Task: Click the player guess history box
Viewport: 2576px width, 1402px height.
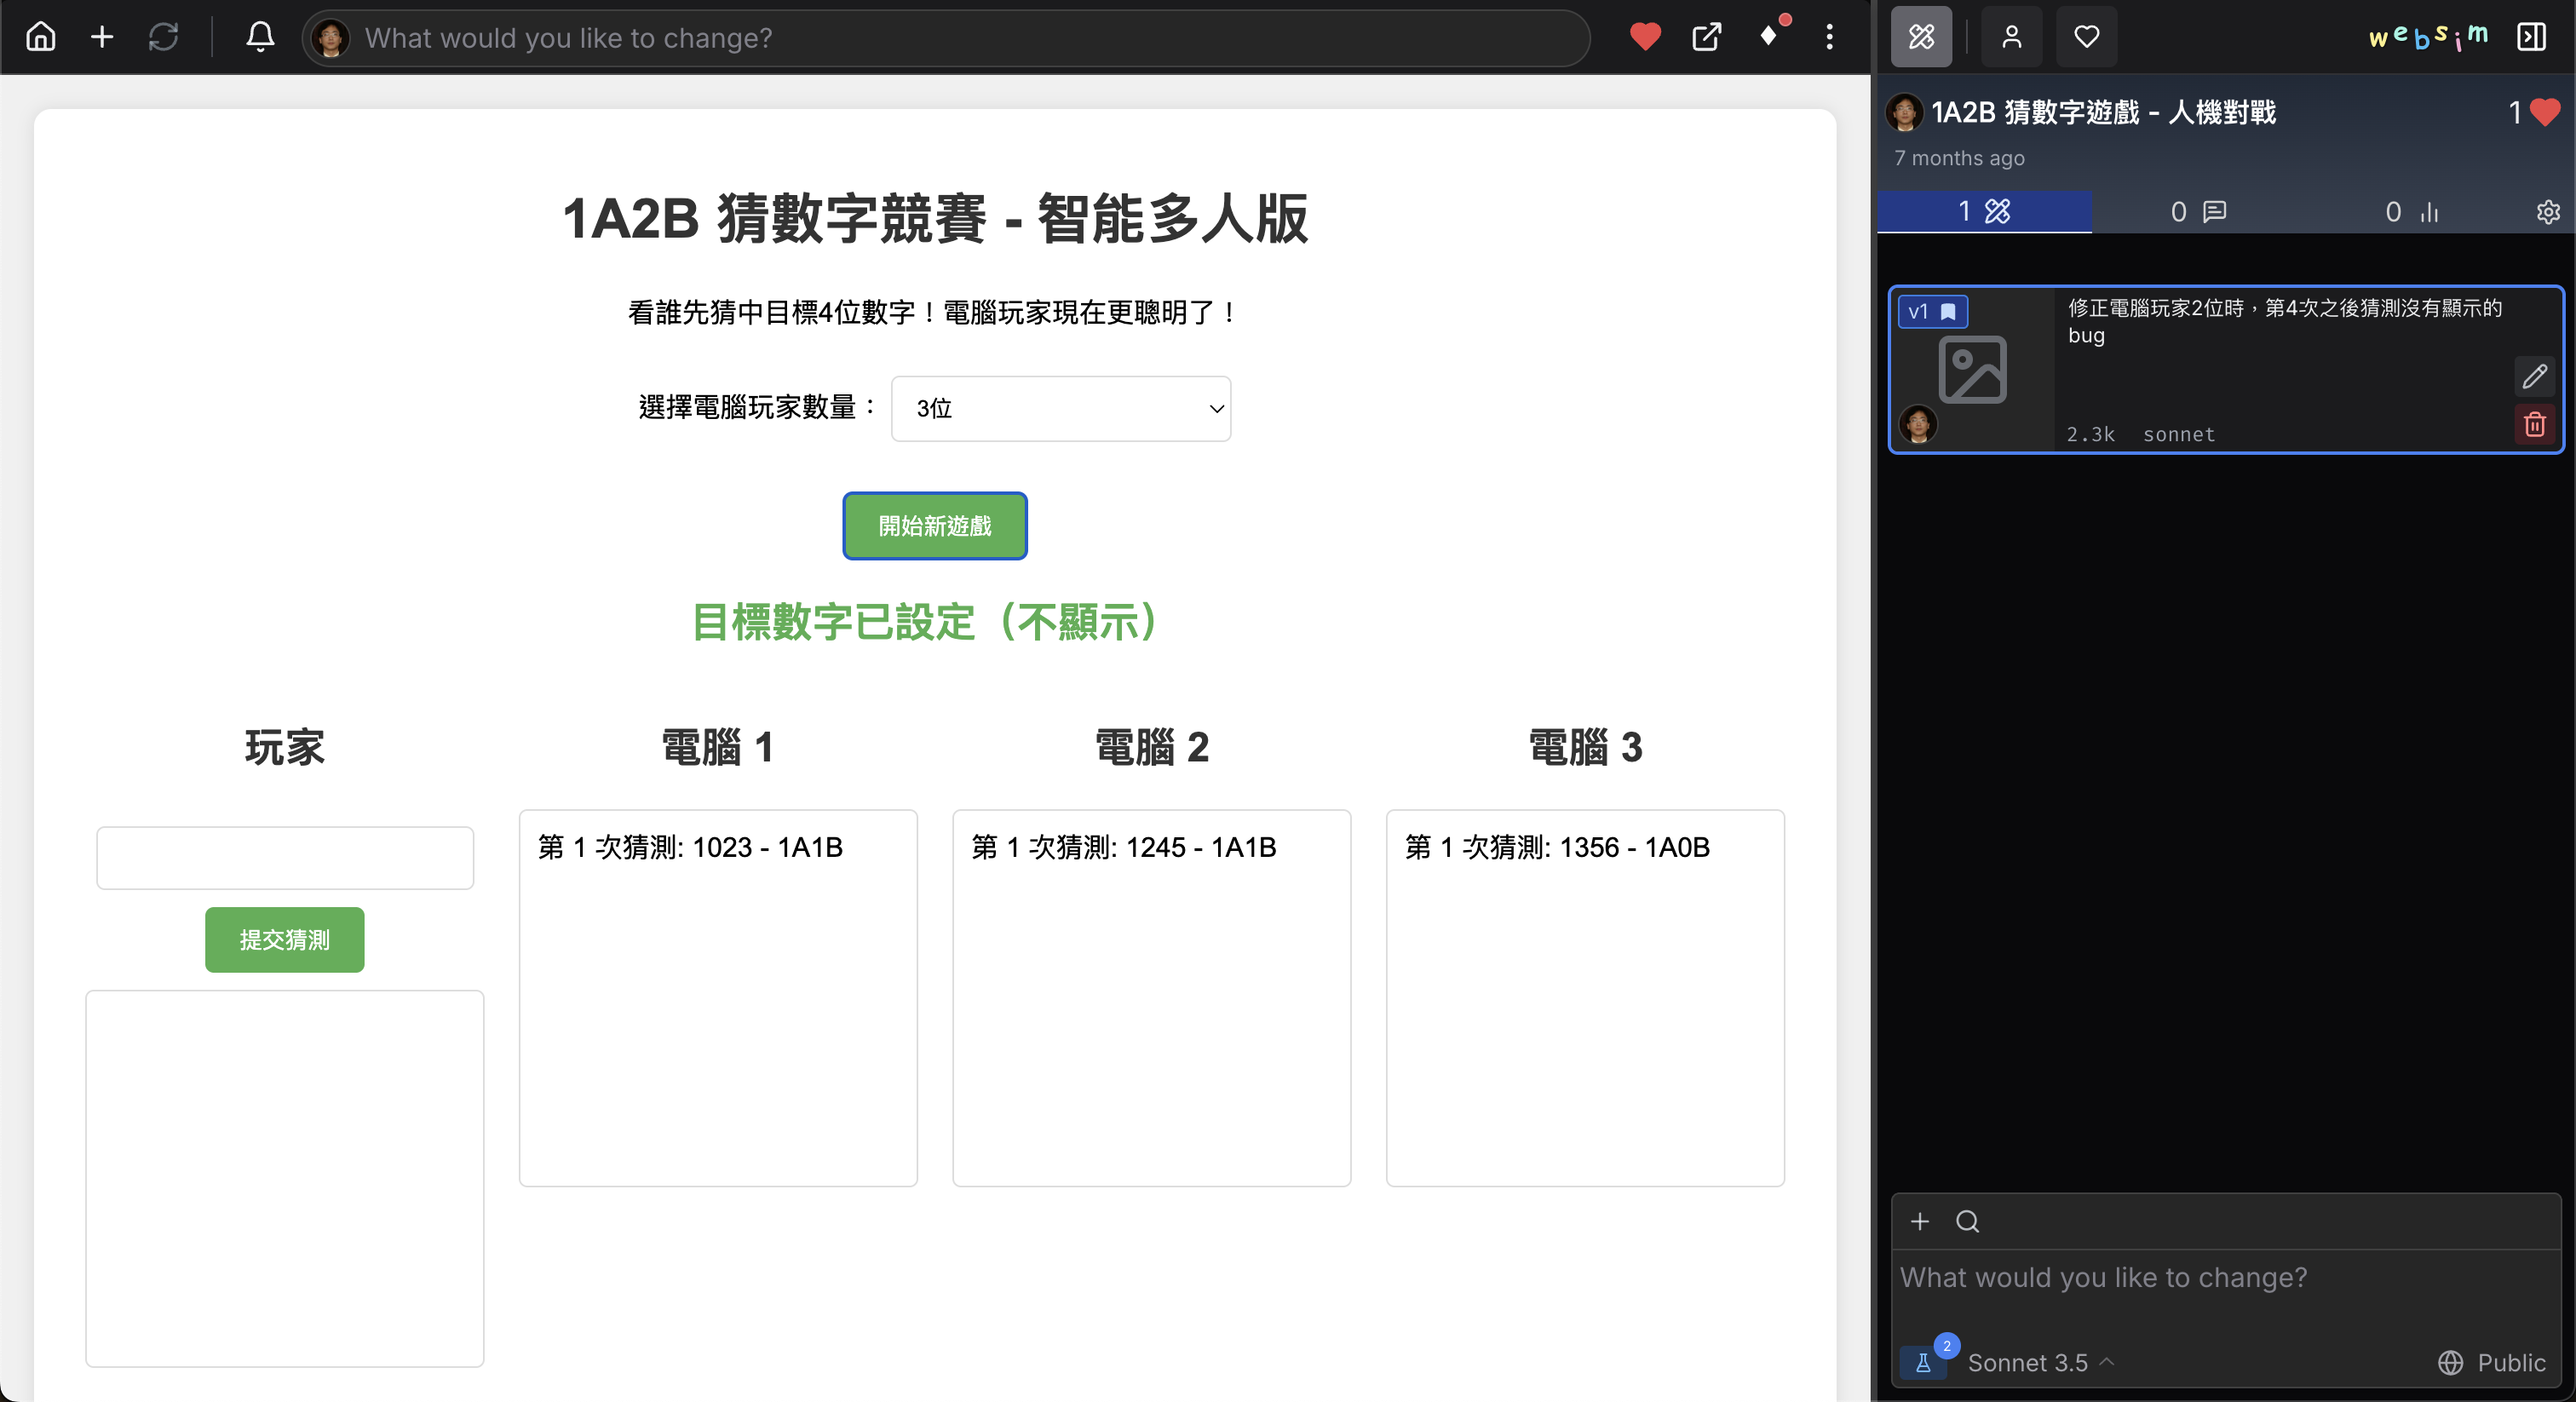Action: pyautogui.click(x=285, y=1179)
